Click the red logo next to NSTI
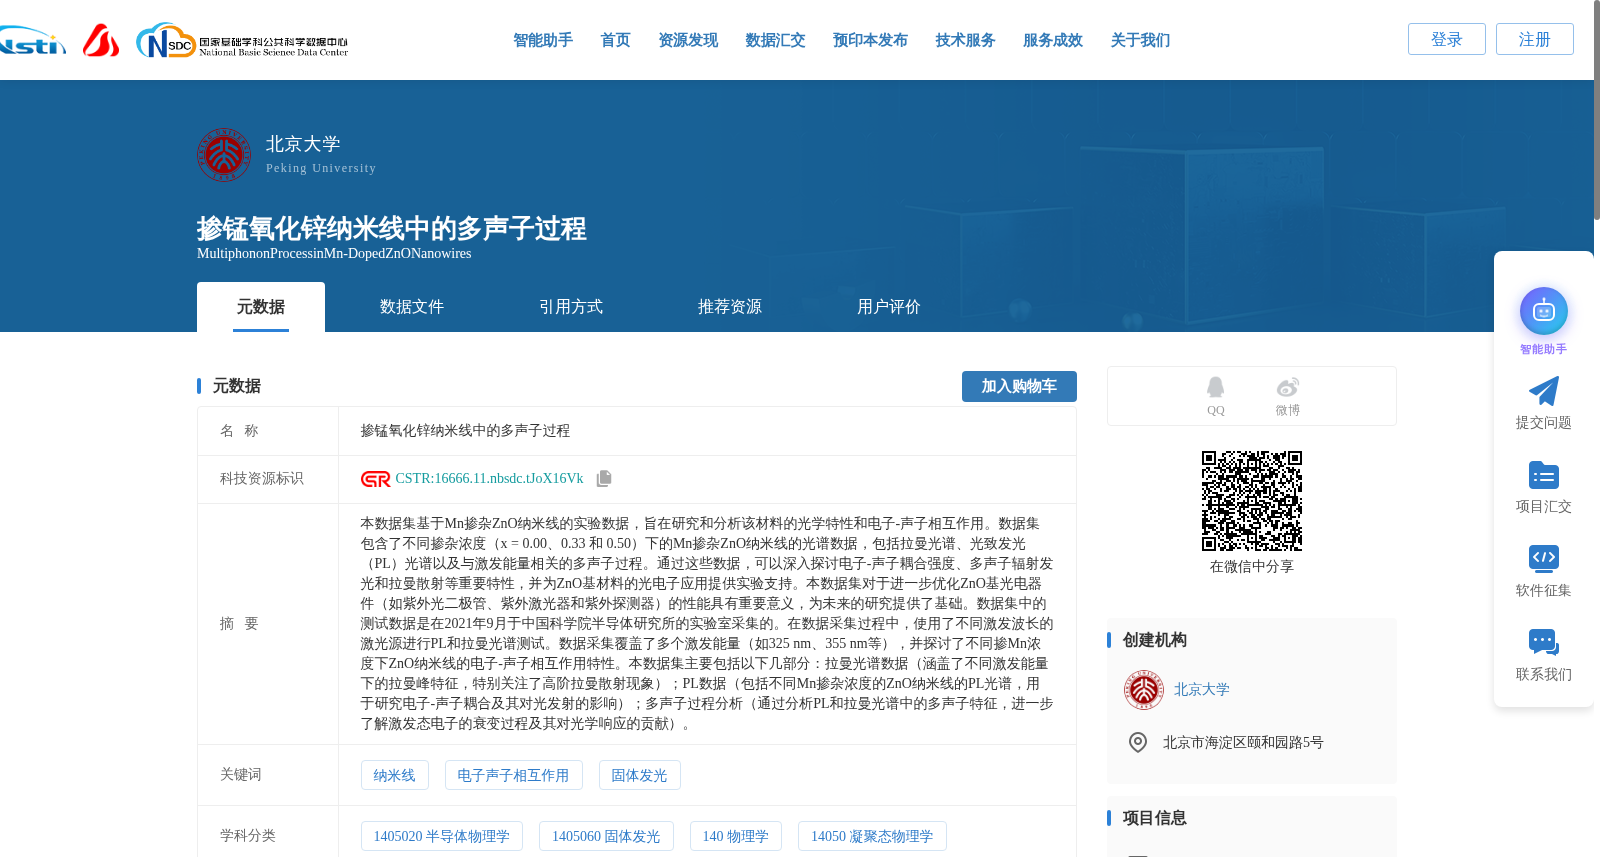 (x=101, y=41)
